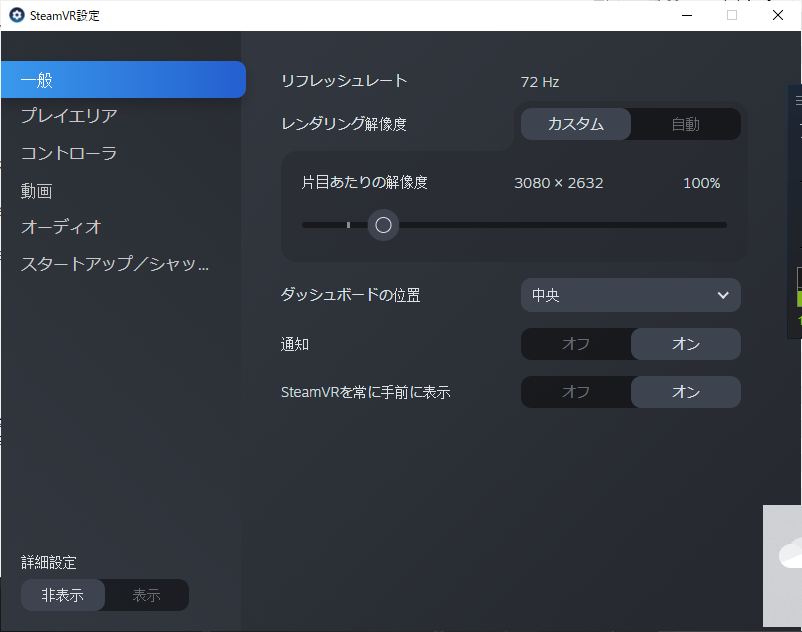This screenshot has height=632, width=802.
Task: Open the コントローラ settings section
Action: coord(69,153)
